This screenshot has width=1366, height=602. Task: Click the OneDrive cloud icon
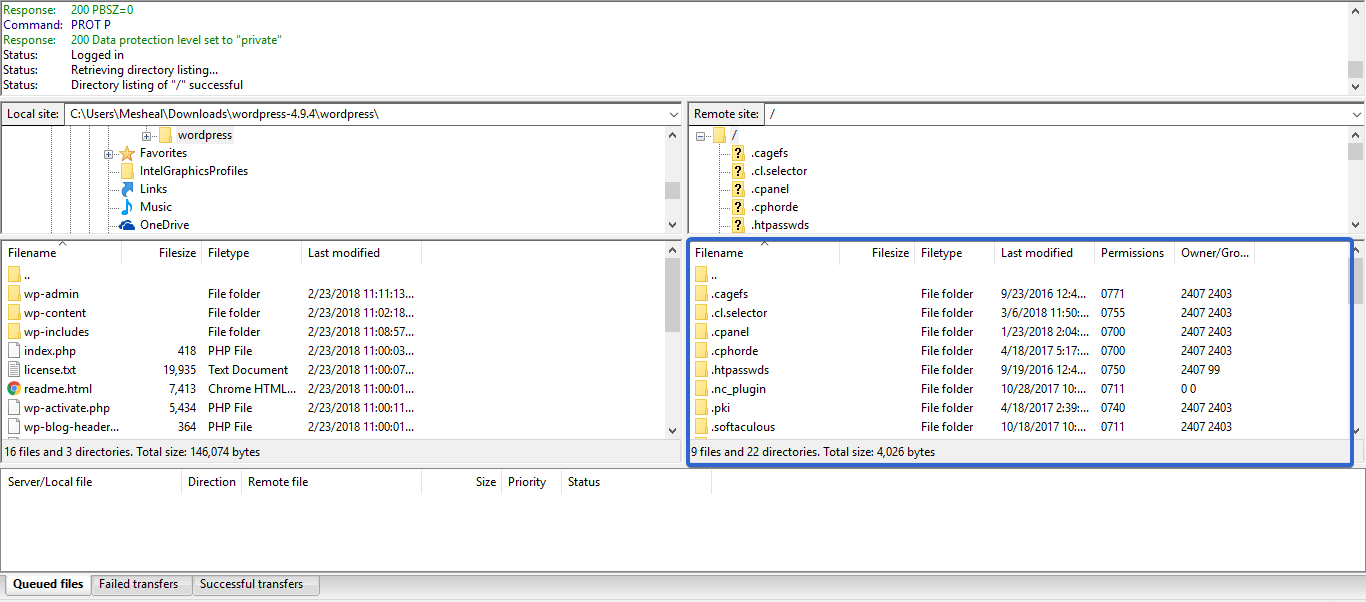point(127,225)
